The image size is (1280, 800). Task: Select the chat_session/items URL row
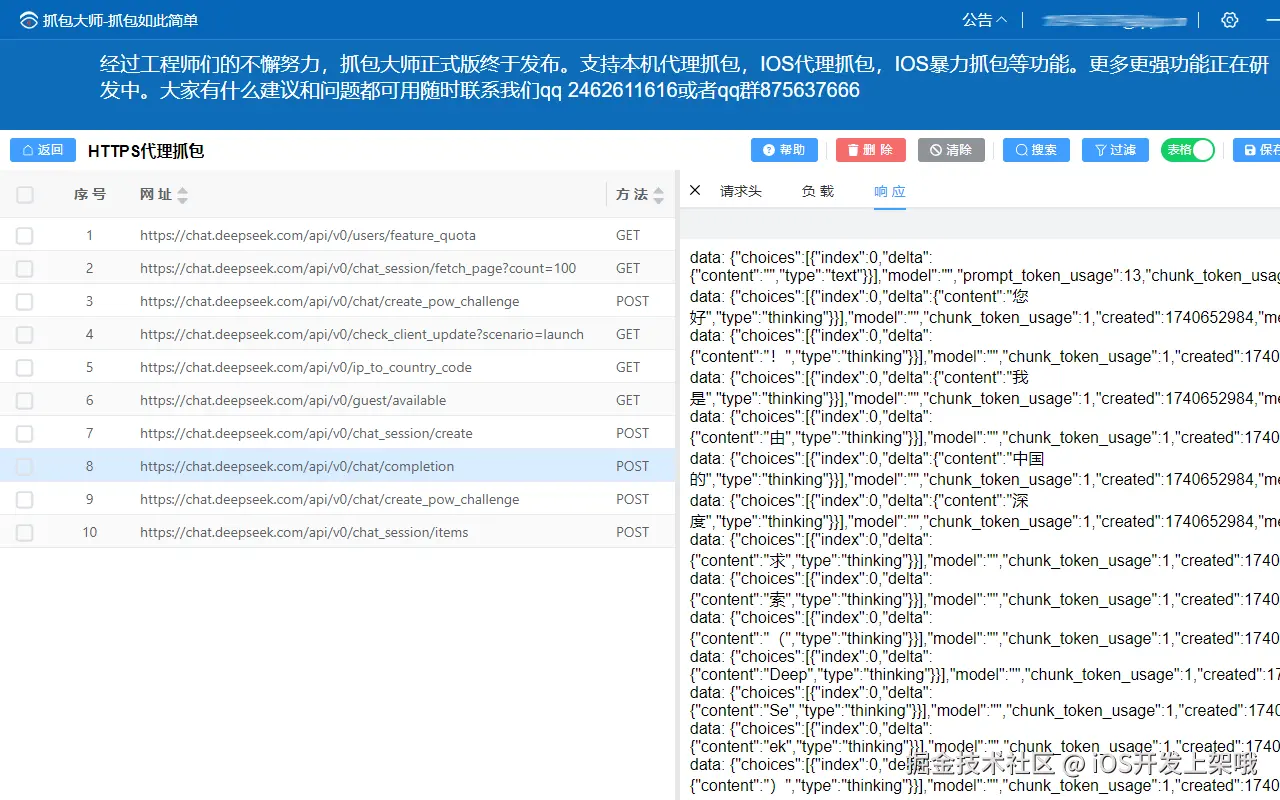click(x=304, y=532)
